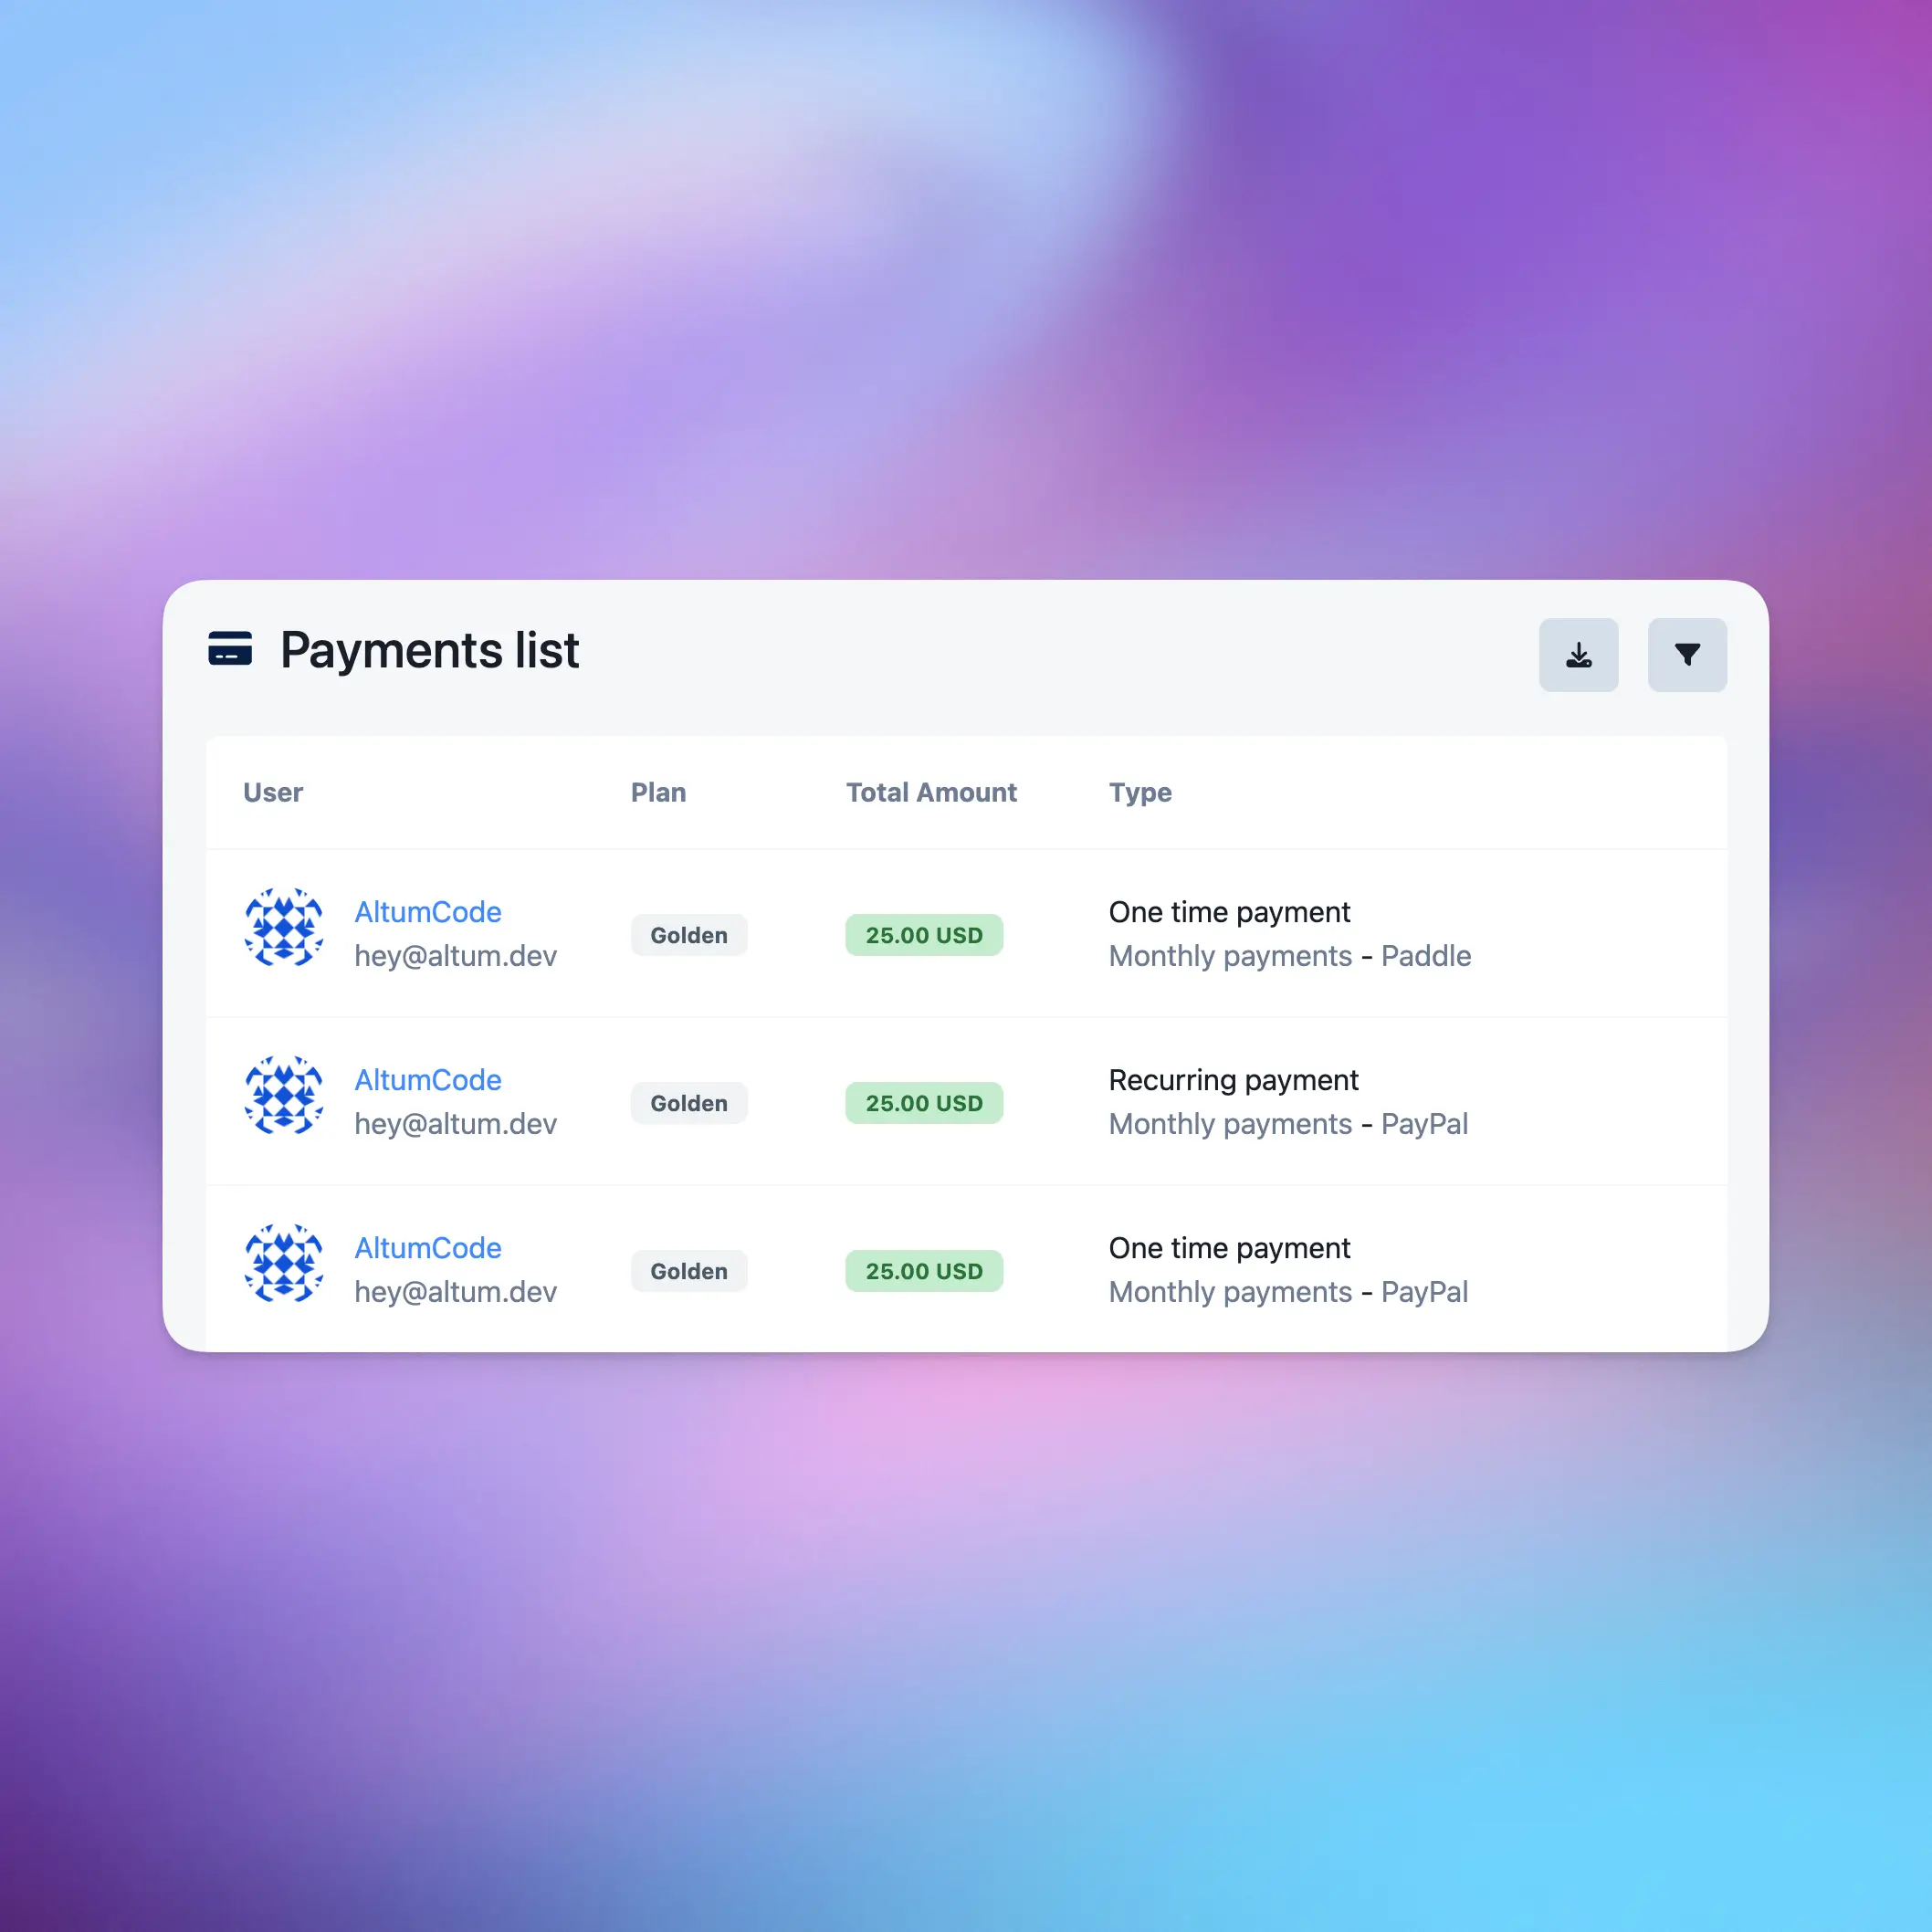Open AltumCode link in the Paddle row
Screen dimensions: 1932x1932
point(428,912)
